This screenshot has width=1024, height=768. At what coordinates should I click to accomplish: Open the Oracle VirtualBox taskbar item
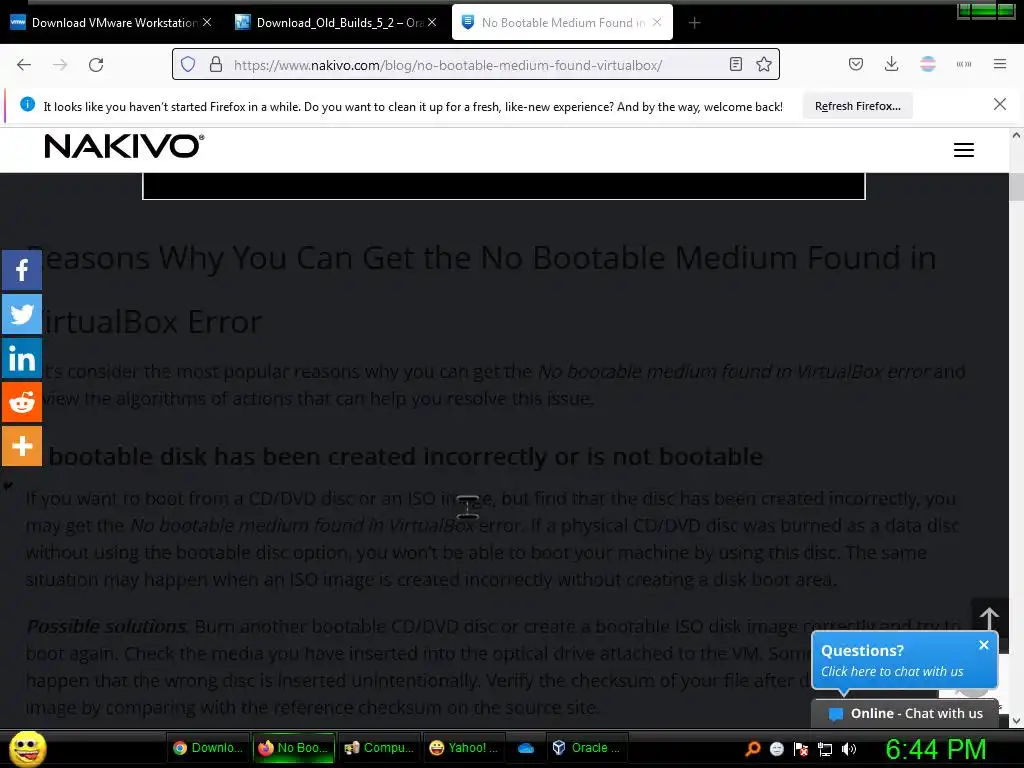coord(586,748)
